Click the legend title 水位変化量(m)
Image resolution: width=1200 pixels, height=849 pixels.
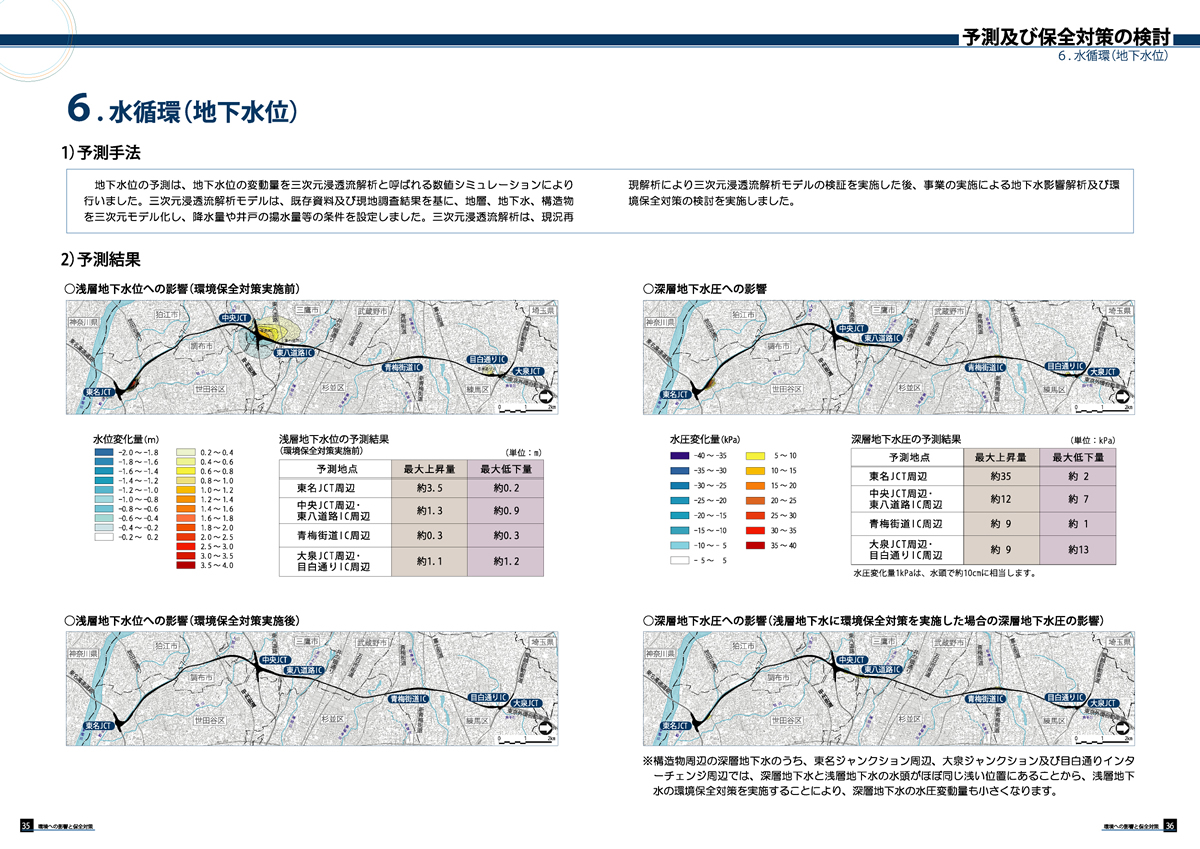point(126,439)
